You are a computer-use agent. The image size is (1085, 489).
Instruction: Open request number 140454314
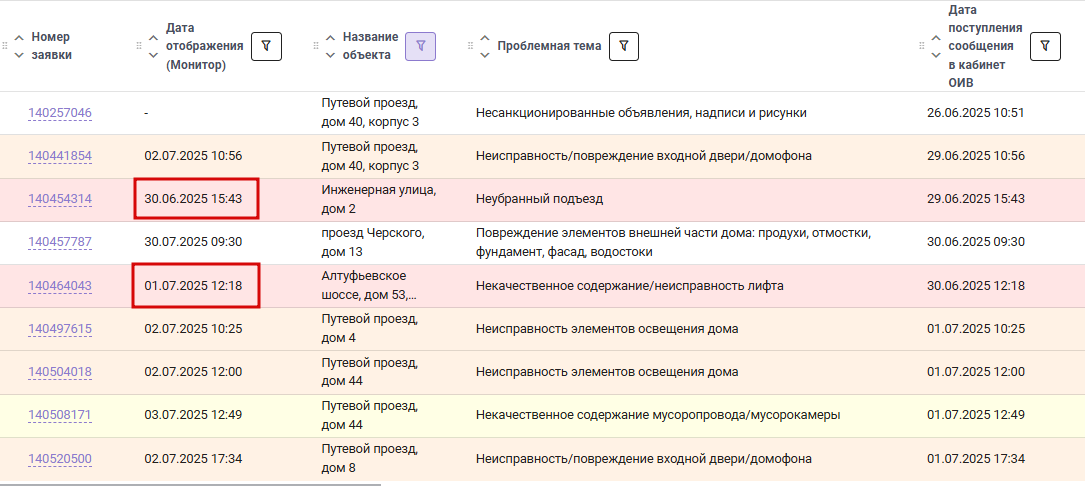click(60, 199)
